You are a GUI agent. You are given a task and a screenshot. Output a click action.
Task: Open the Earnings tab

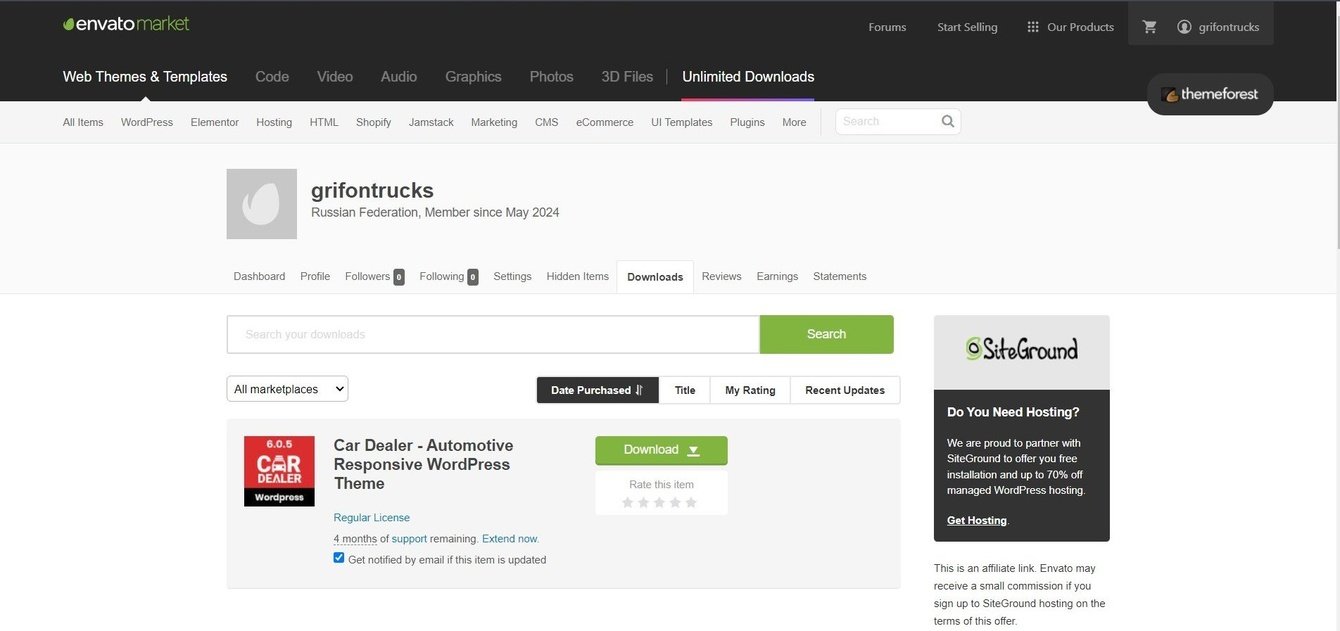pos(777,276)
